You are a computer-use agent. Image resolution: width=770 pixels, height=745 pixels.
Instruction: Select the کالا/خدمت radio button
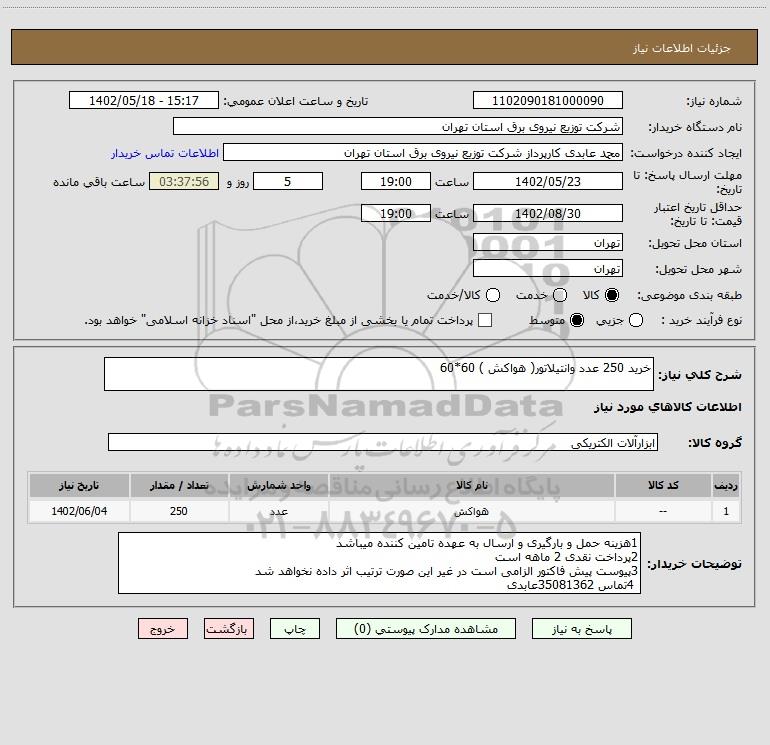point(493,295)
